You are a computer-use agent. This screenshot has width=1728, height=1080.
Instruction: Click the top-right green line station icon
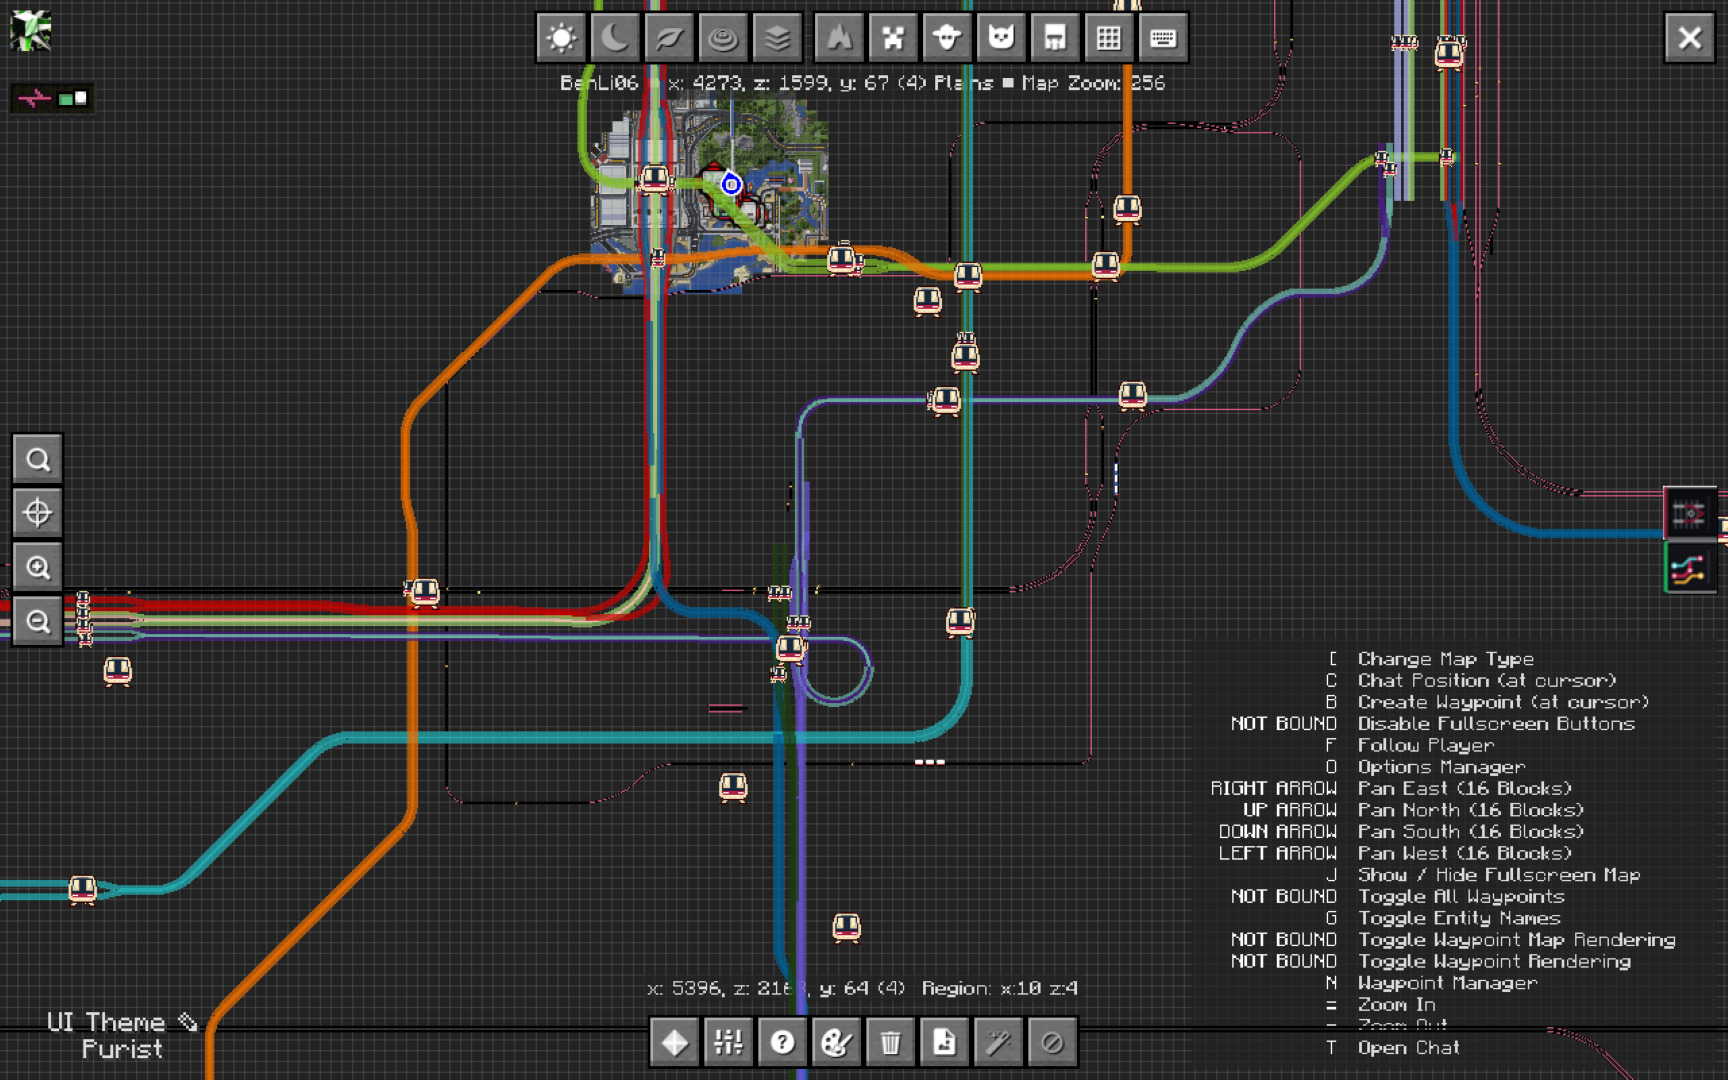pyautogui.click(x=1449, y=52)
